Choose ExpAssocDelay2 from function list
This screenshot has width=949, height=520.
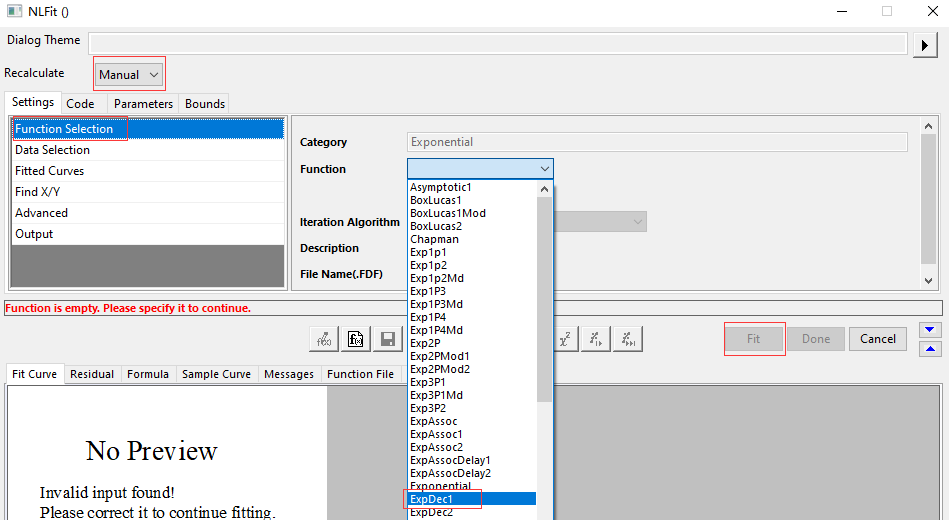[473, 473]
